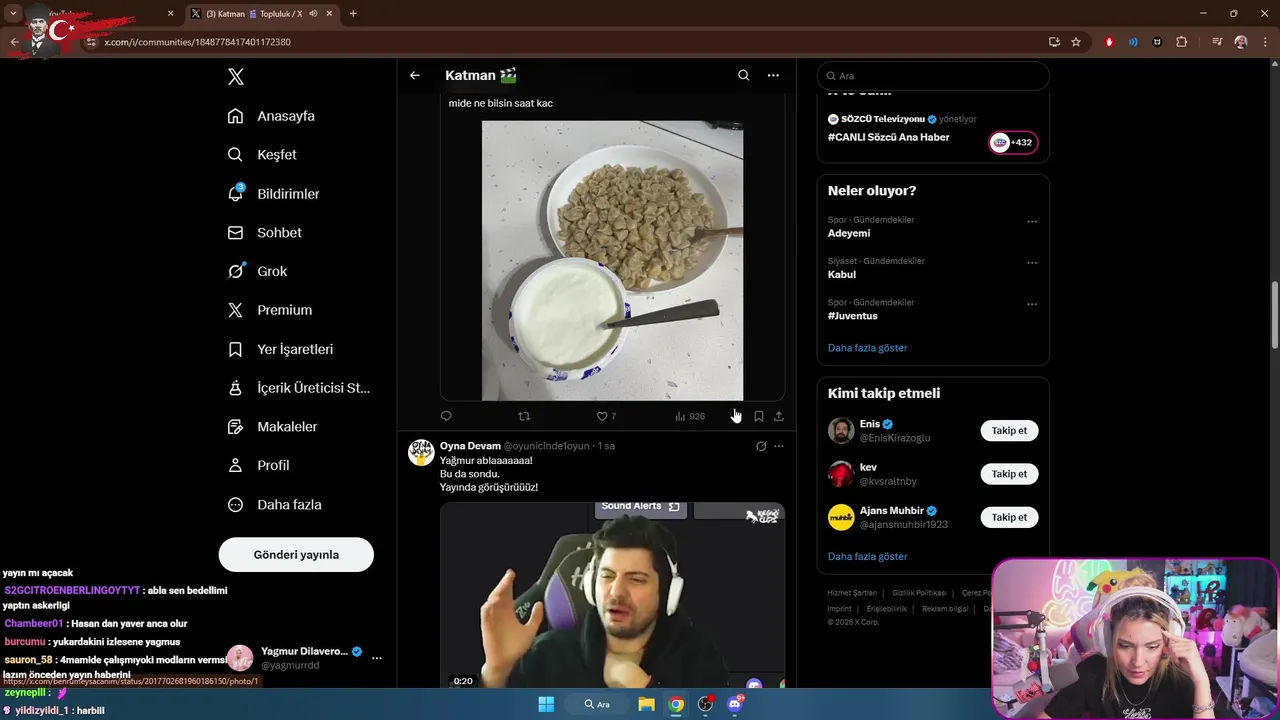Open Windows Start menu
Image resolution: width=1280 pixels, height=720 pixels.
pos(546,704)
